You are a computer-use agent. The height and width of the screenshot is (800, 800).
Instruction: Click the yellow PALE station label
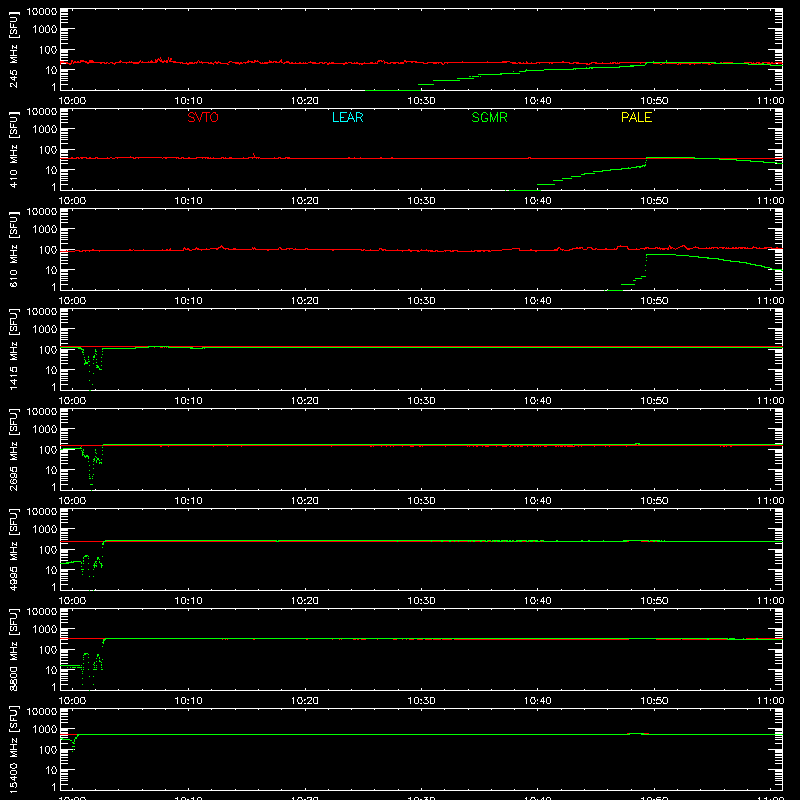tap(636, 117)
